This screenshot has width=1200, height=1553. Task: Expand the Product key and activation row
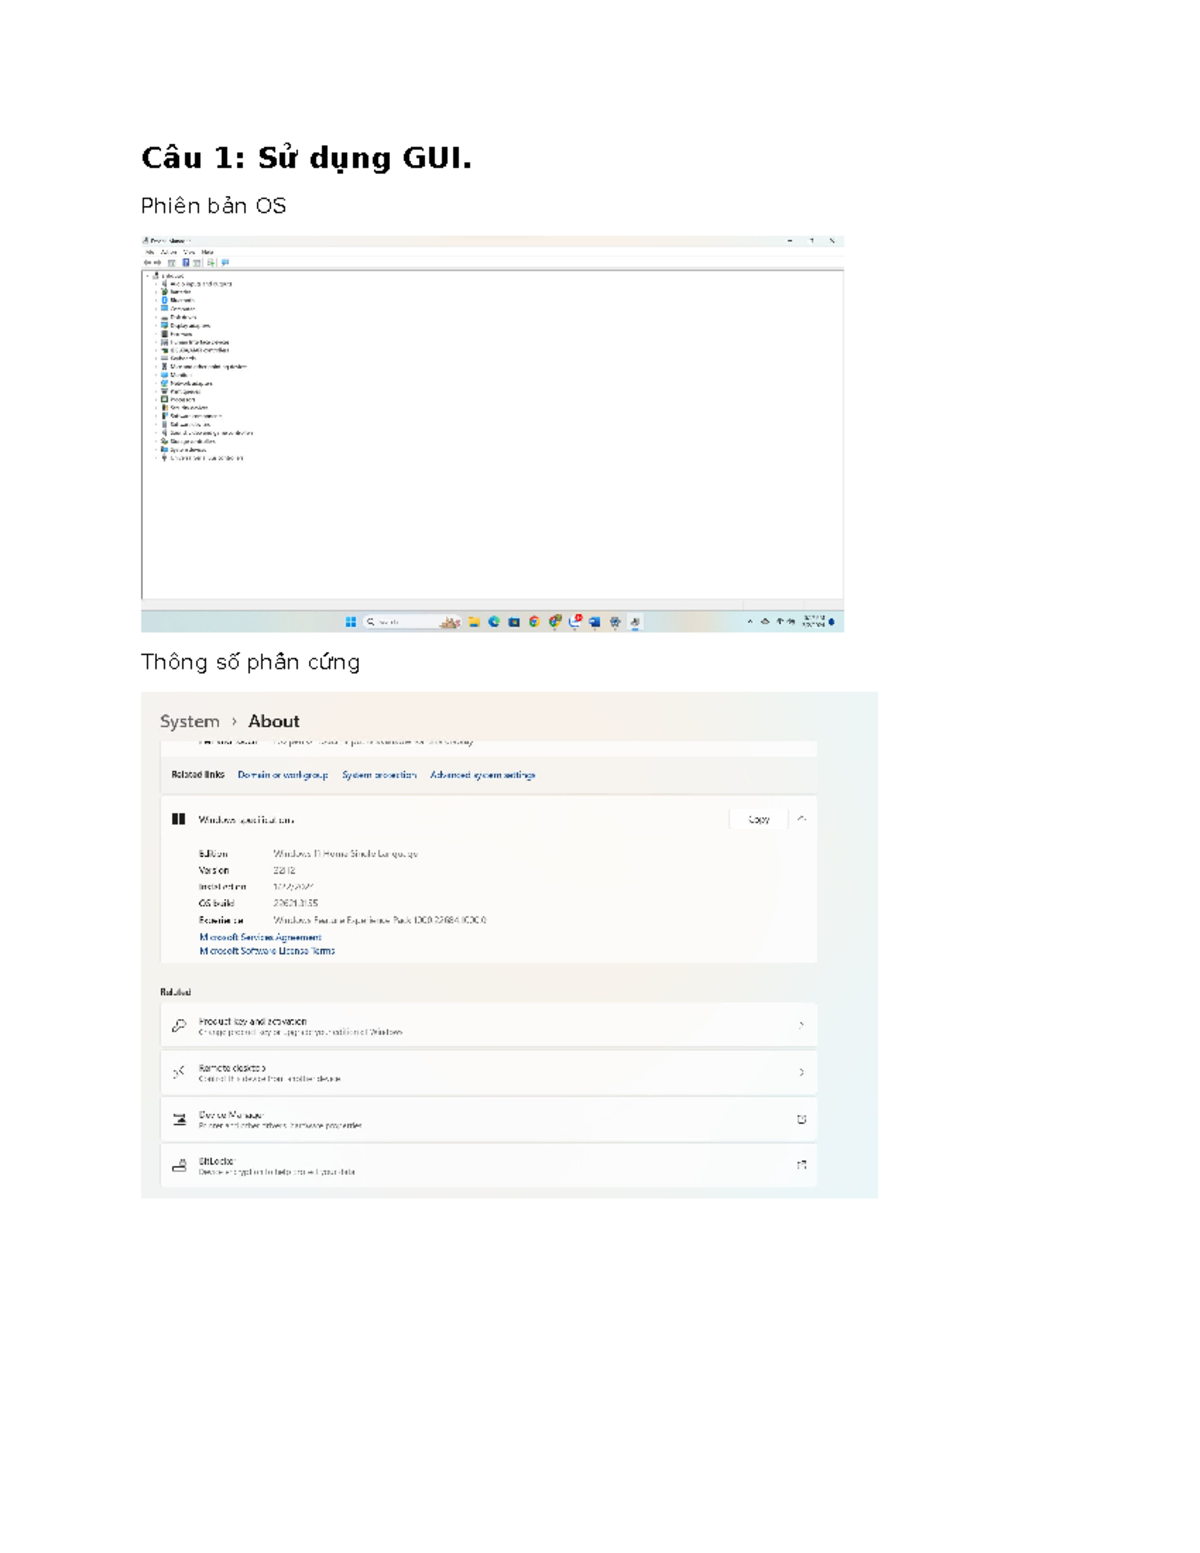click(801, 1025)
